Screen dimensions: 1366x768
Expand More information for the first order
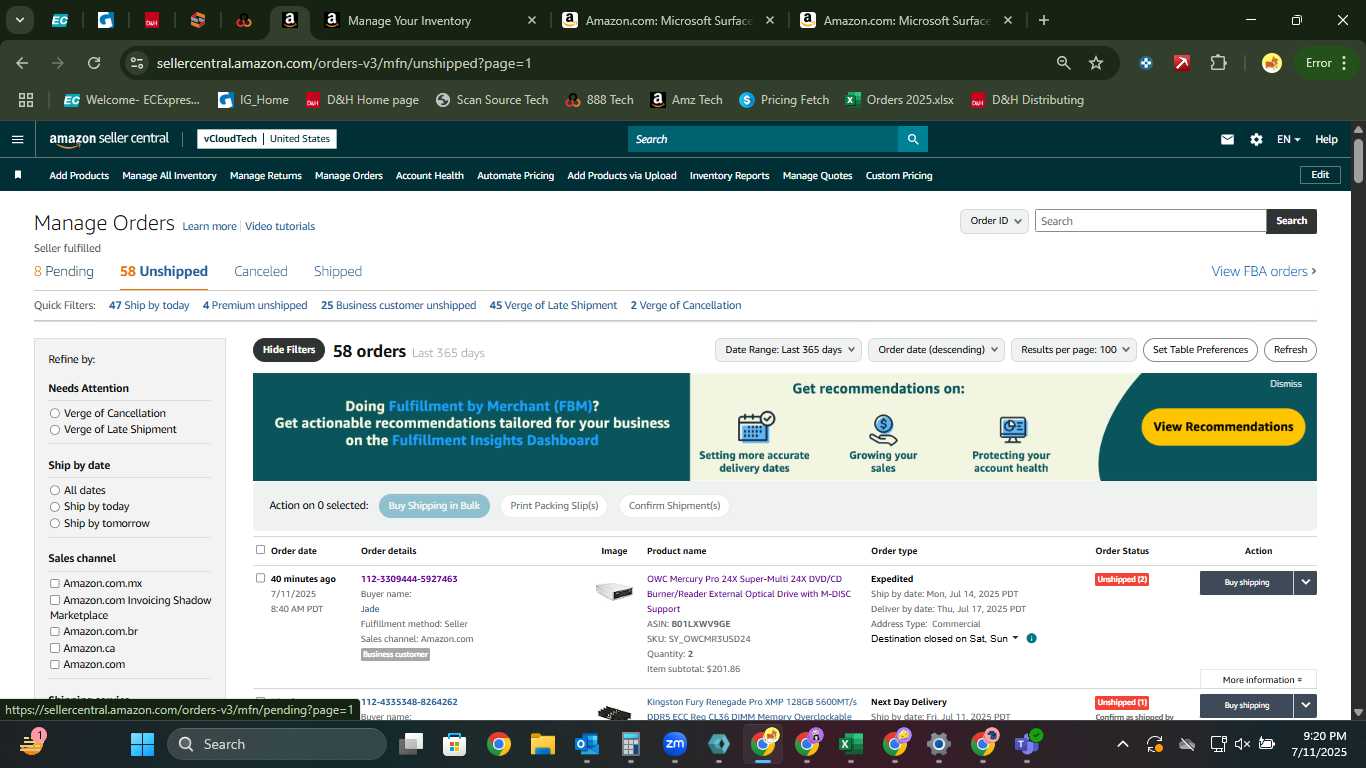pyautogui.click(x=1258, y=680)
